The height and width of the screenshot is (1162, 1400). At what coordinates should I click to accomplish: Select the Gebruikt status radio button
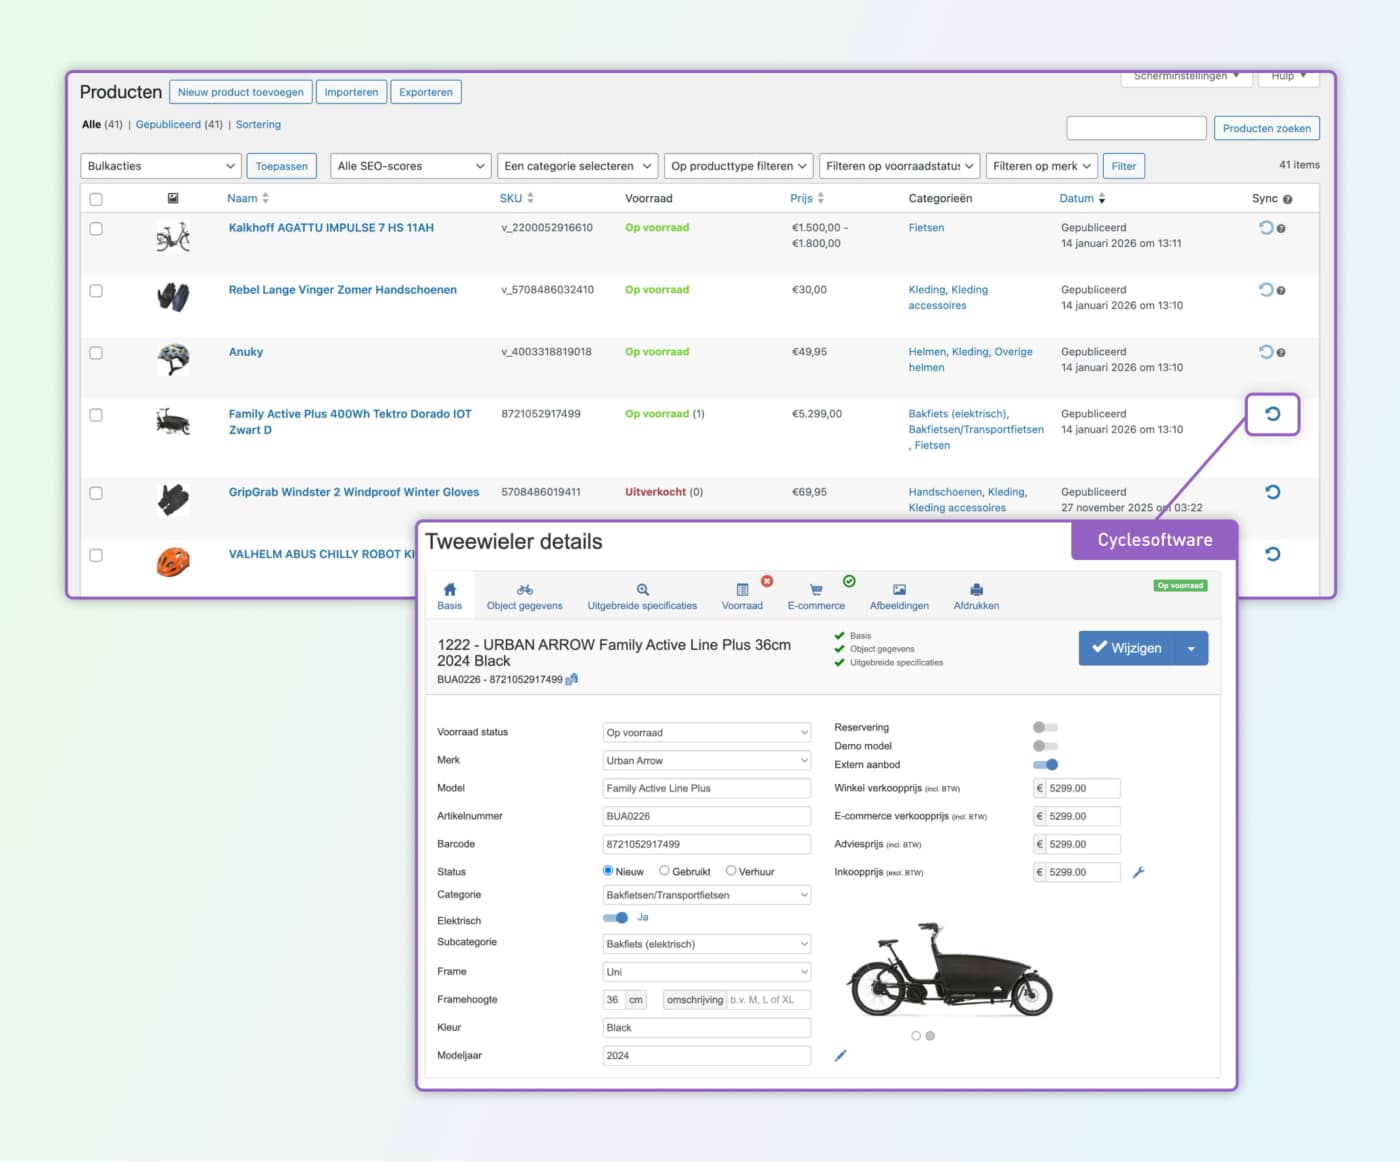coord(664,871)
